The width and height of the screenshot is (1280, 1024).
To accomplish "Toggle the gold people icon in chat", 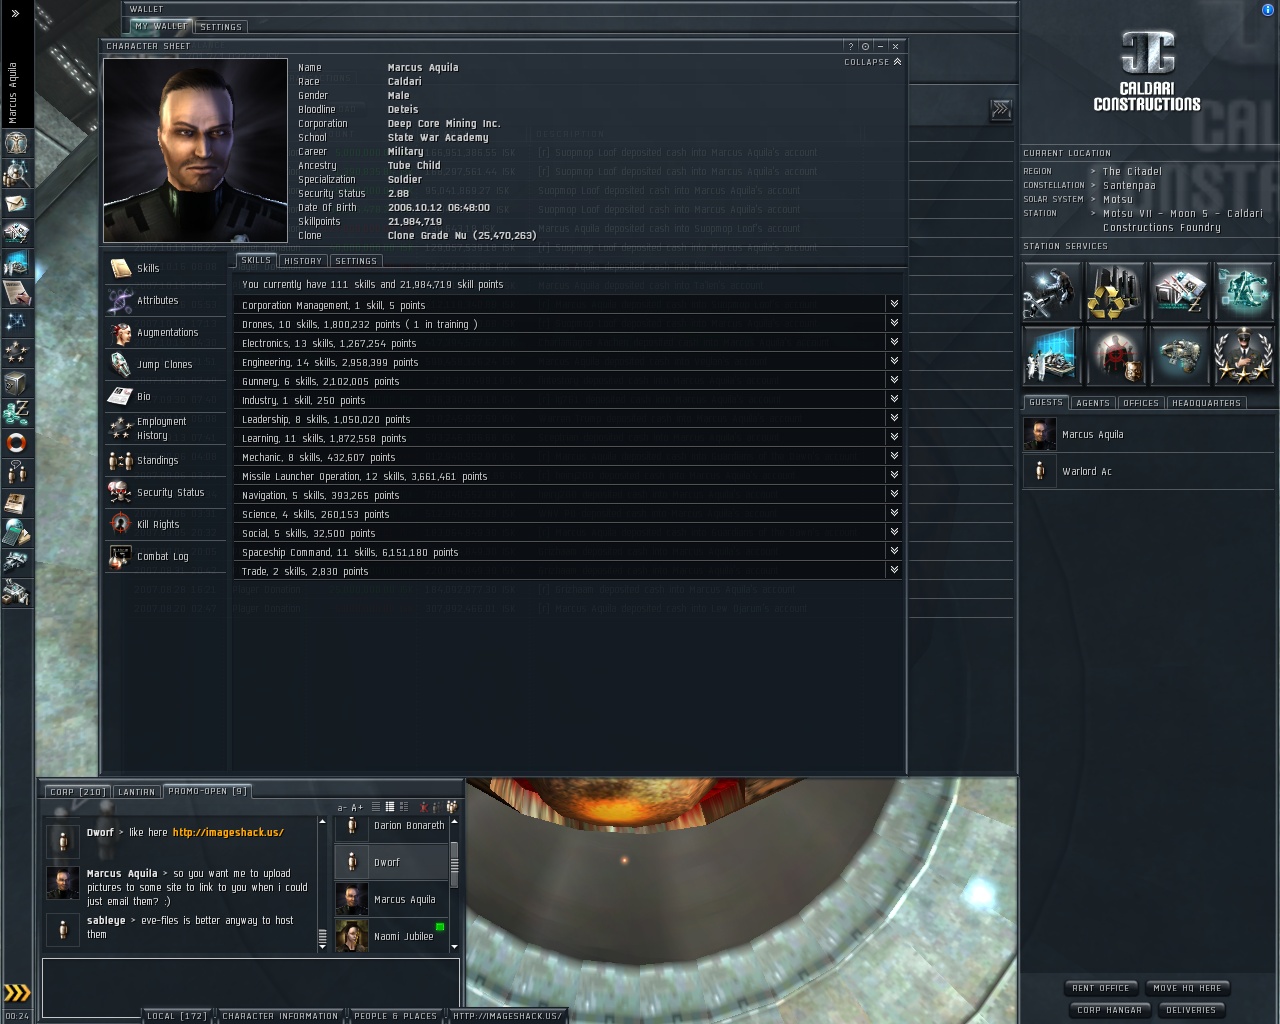I will tap(452, 807).
